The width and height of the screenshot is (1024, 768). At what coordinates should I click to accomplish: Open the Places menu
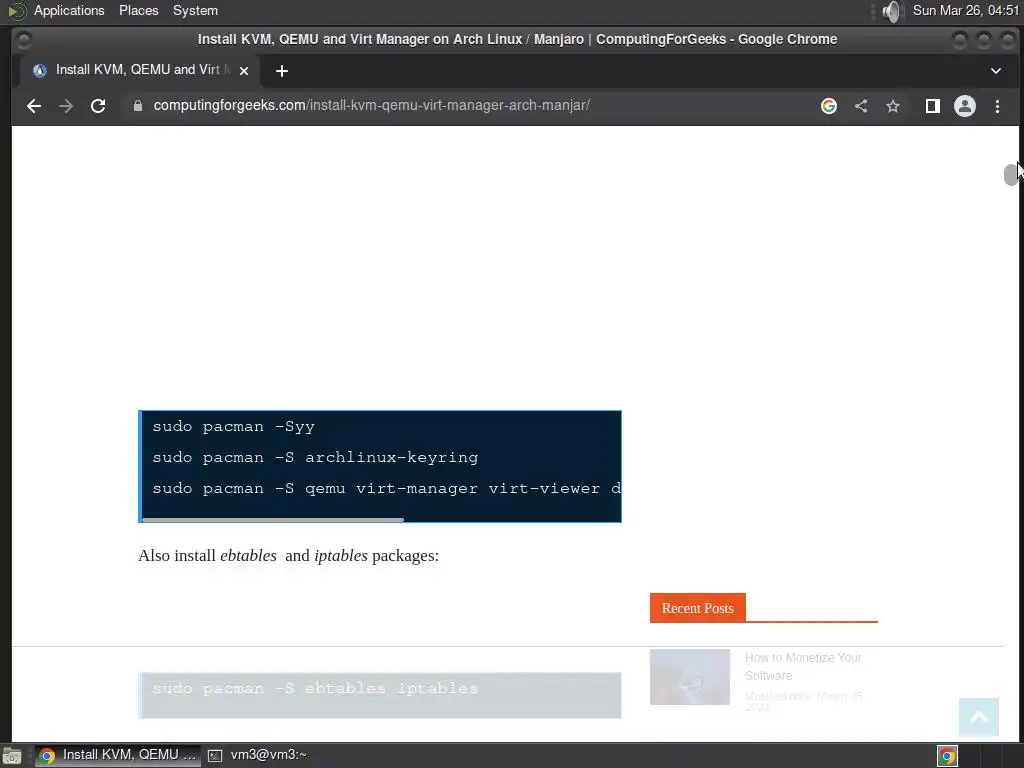pos(138,10)
